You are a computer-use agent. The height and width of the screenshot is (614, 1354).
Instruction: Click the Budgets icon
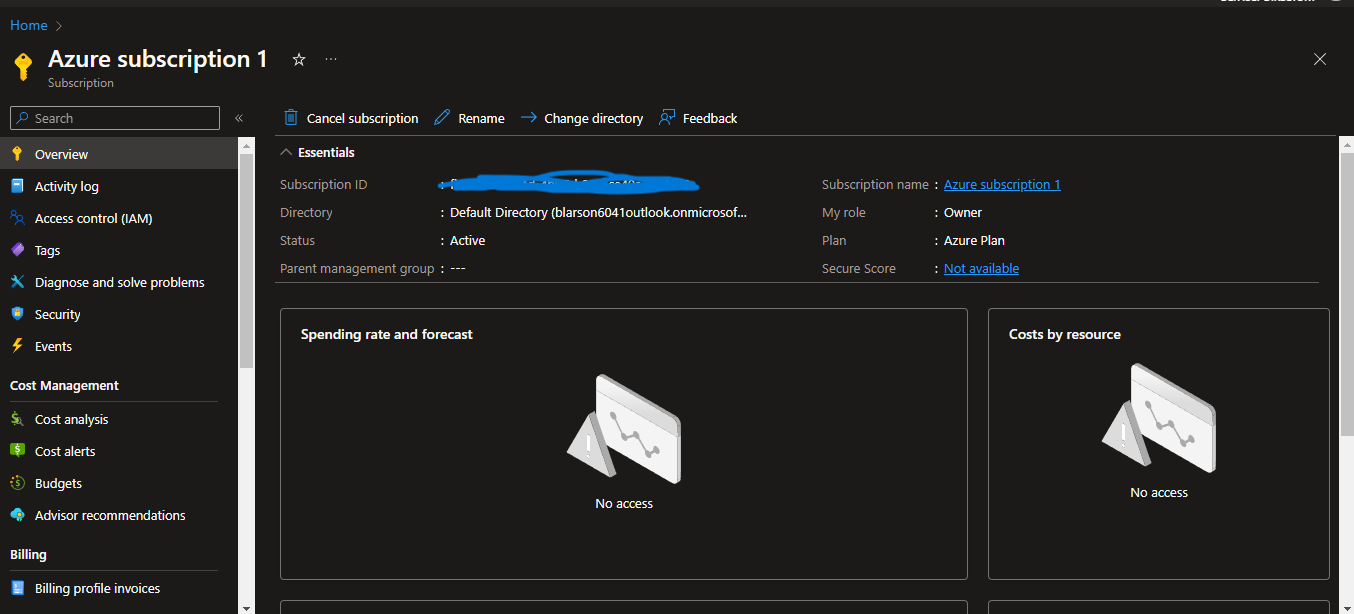point(18,483)
